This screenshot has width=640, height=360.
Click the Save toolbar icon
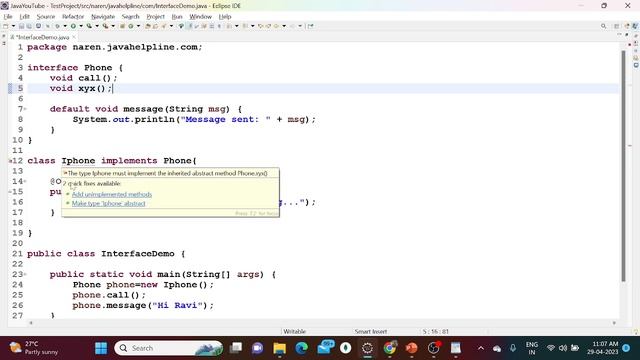tap(21, 26)
